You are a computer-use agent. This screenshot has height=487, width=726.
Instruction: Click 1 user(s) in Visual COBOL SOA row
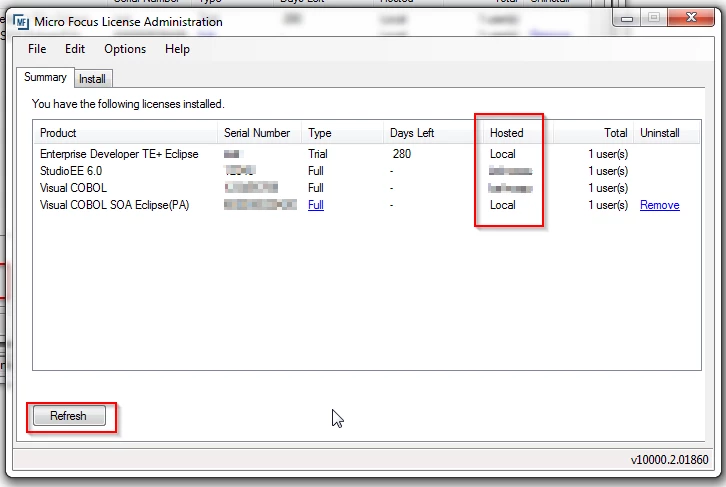608,205
